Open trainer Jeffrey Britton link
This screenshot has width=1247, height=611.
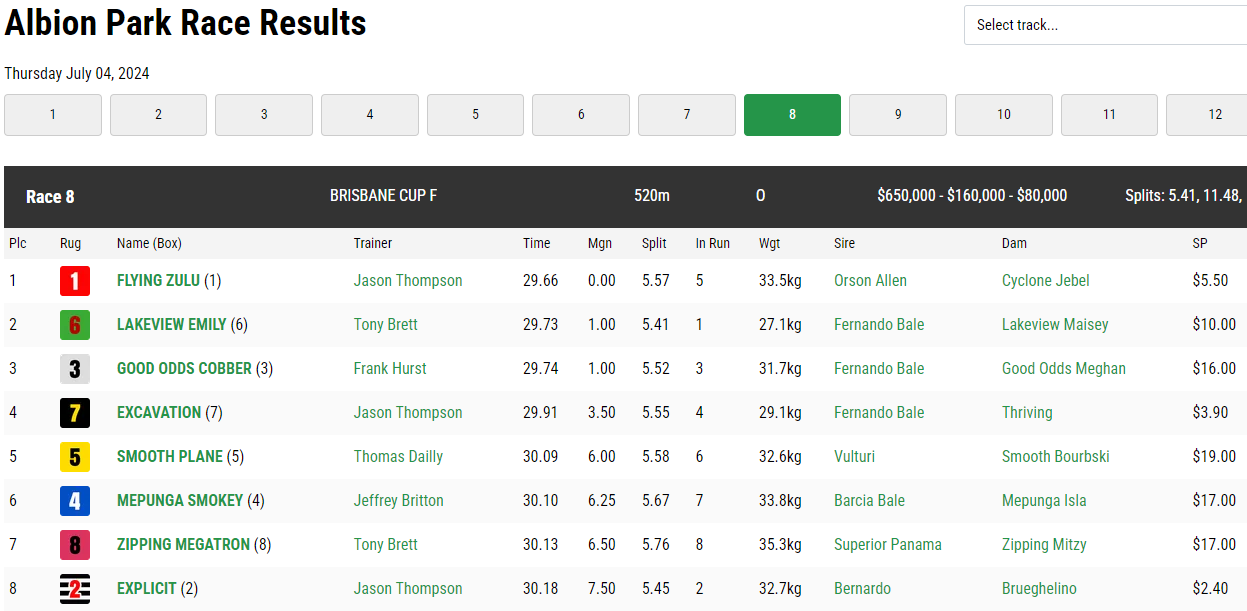[398, 501]
